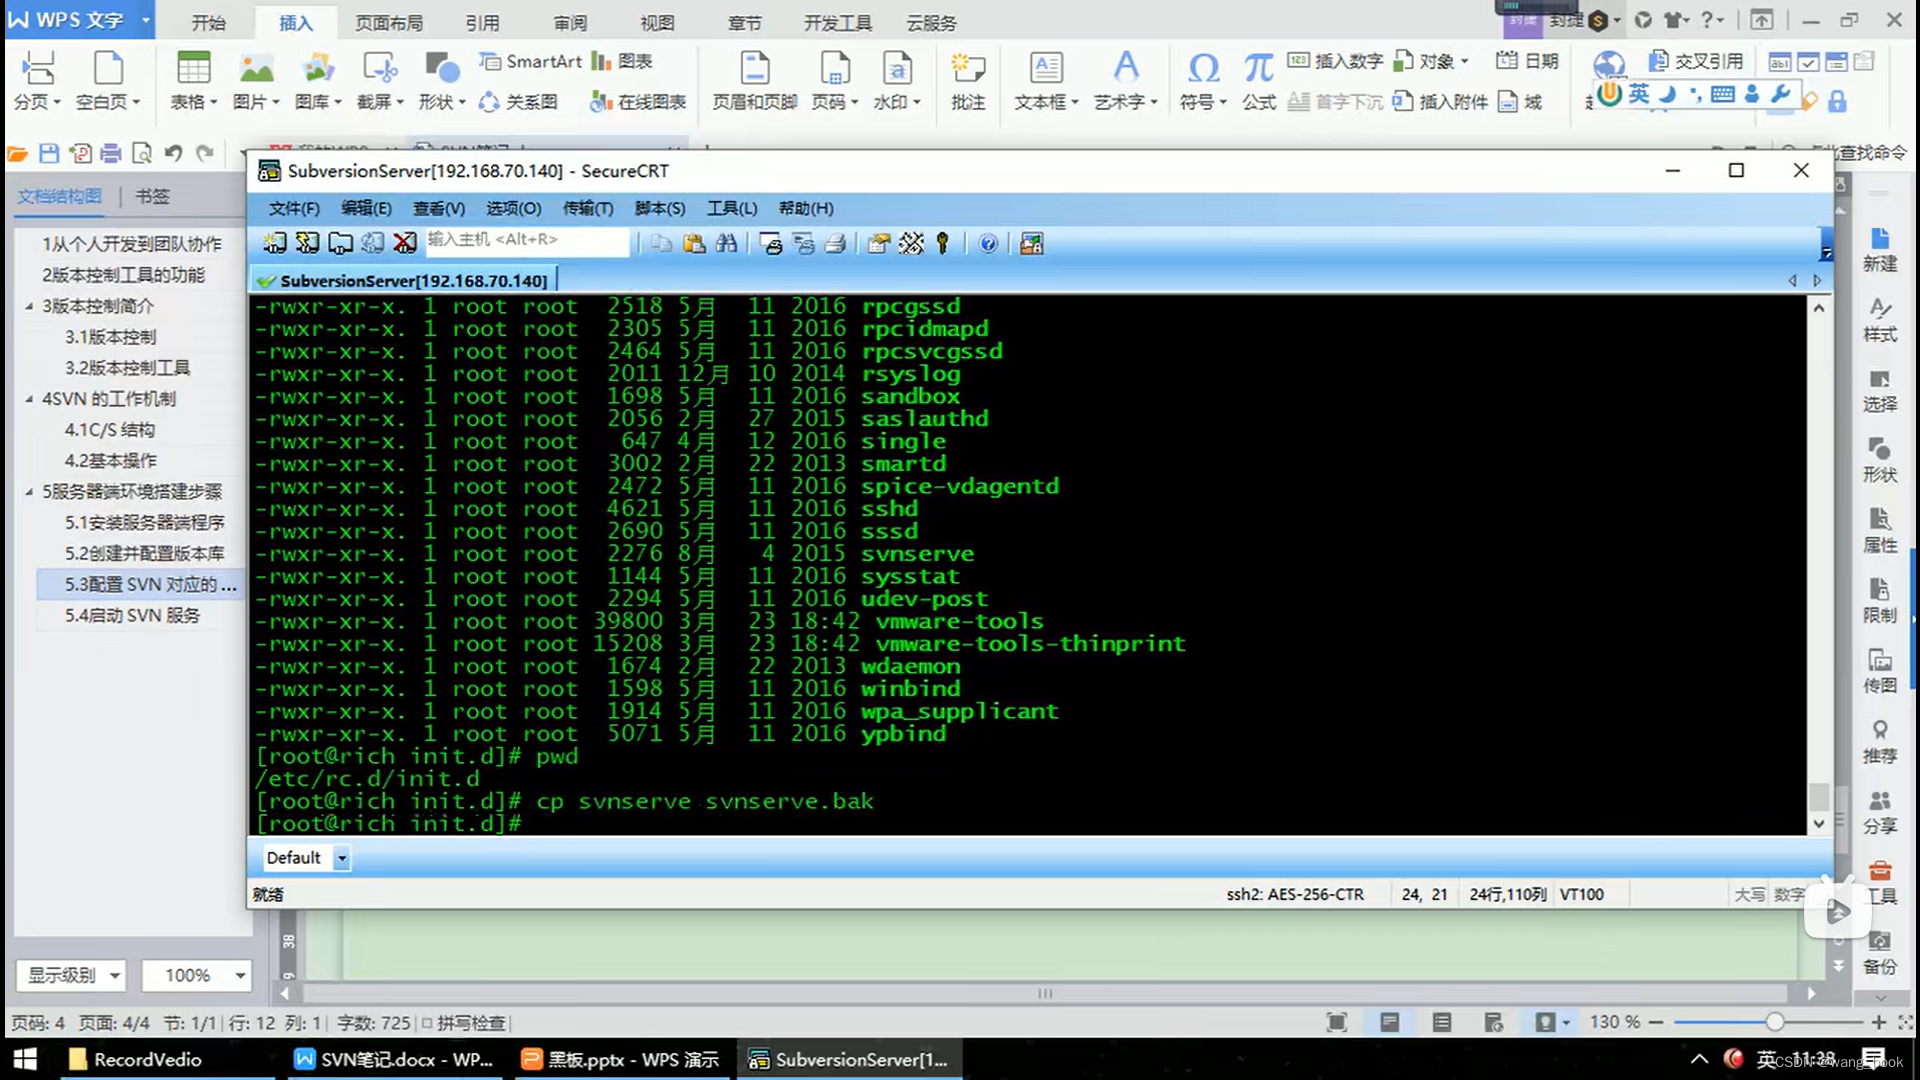This screenshot has width=1920, height=1080.
Task: Click the Quick Connect lightning icon
Action: 307,243
